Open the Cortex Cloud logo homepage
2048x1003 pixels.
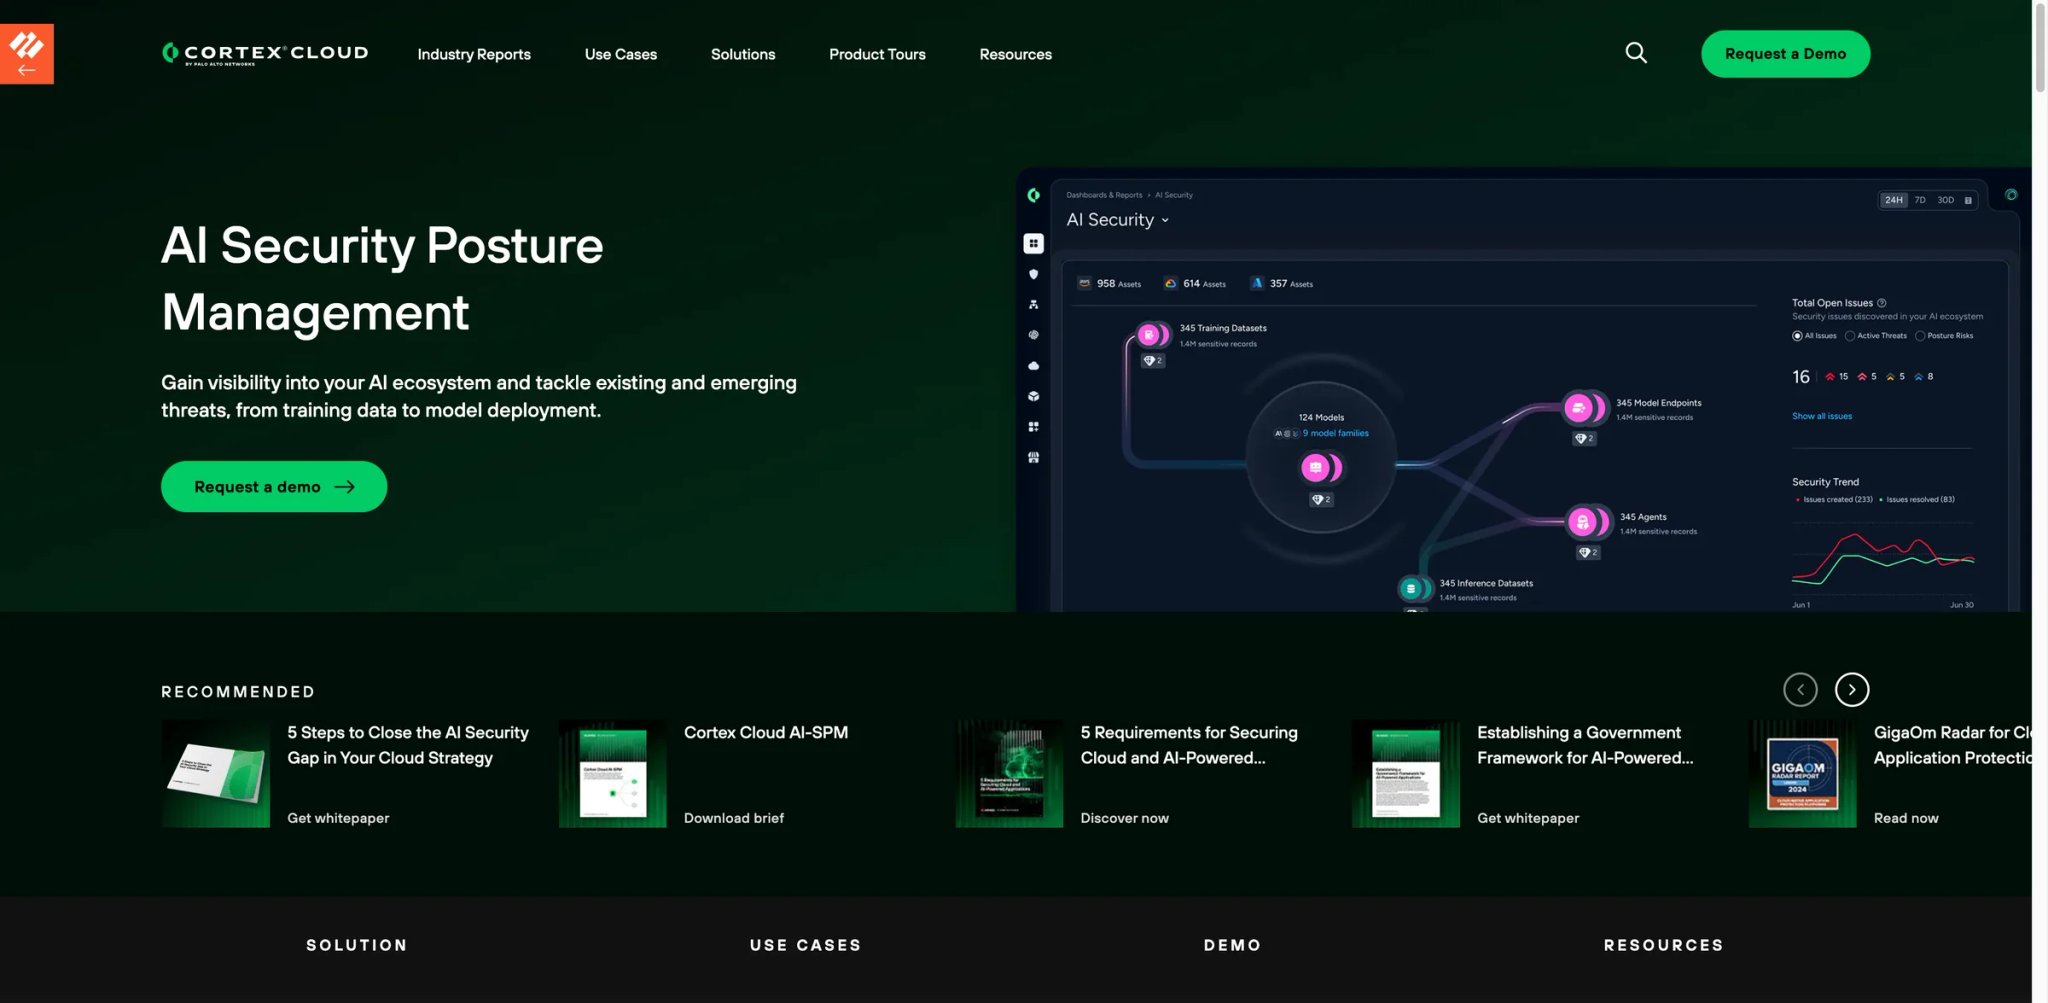coord(265,54)
